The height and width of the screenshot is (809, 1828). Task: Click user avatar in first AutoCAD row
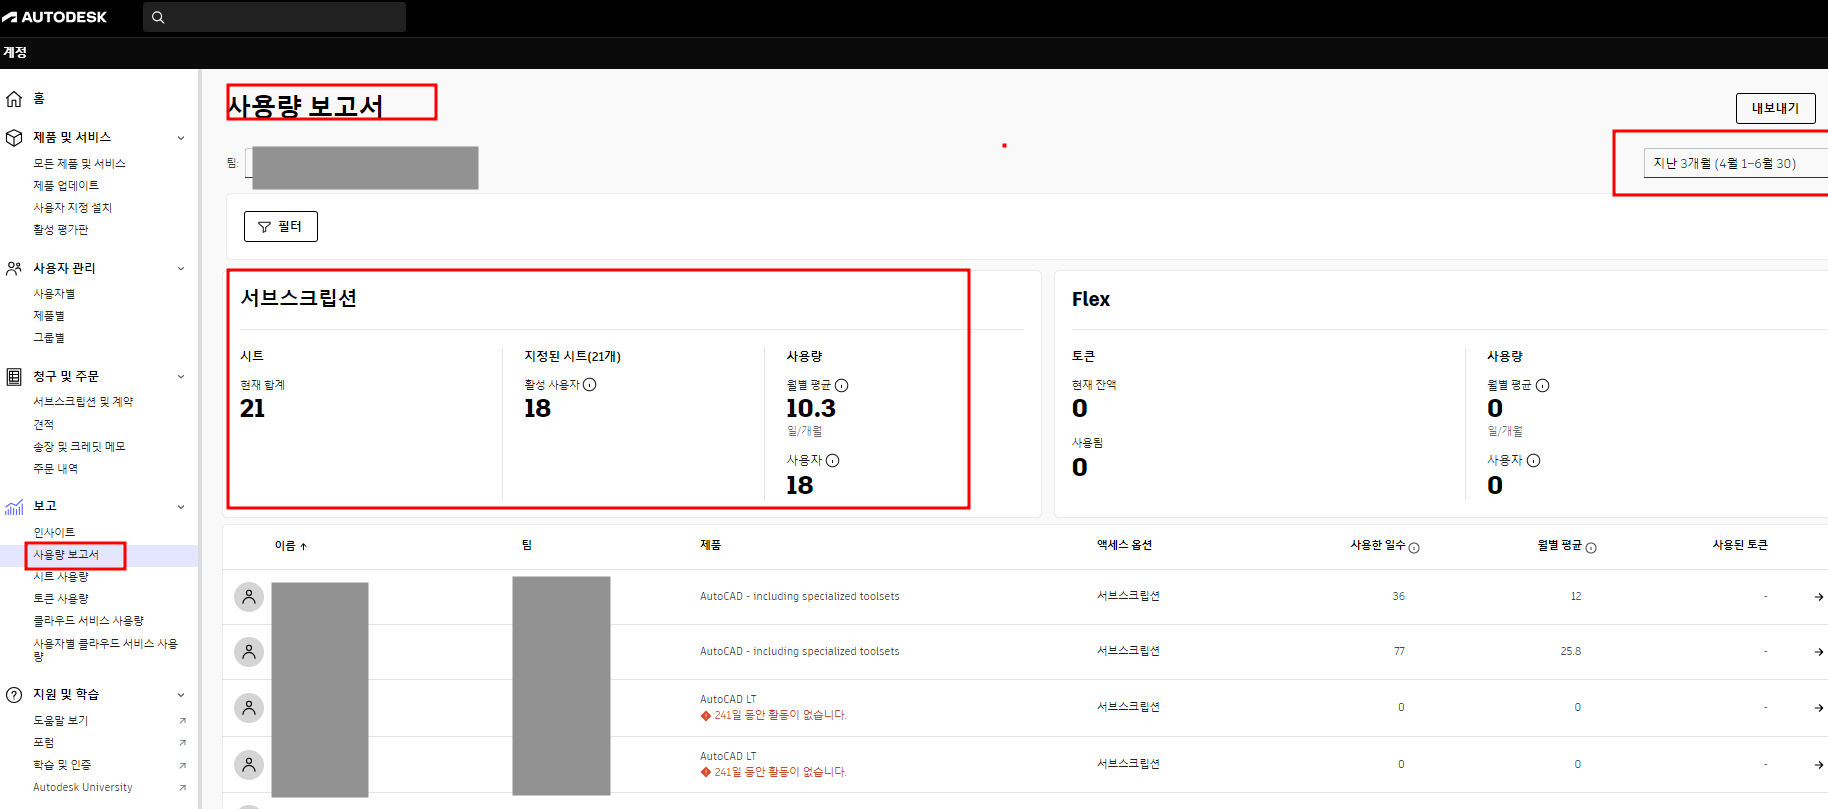(x=249, y=597)
